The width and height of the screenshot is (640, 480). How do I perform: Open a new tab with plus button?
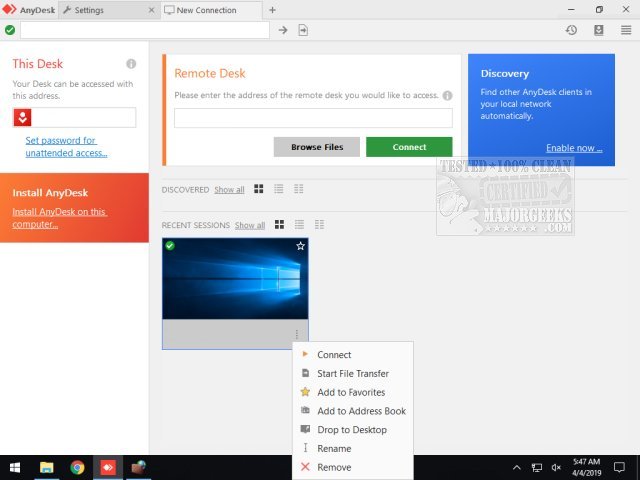(x=272, y=10)
